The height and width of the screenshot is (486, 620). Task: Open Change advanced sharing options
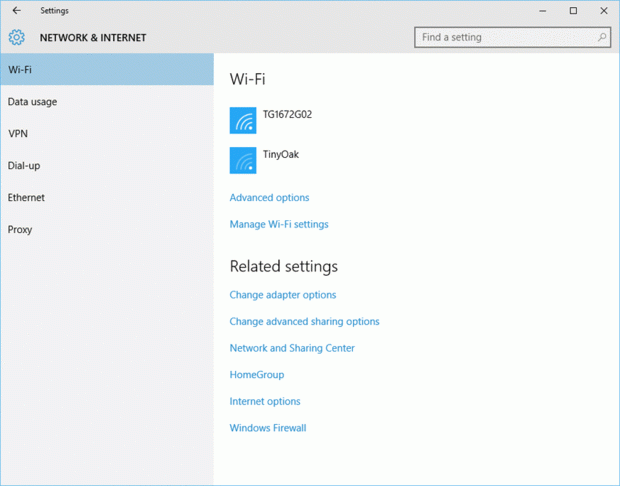pyautogui.click(x=304, y=322)
